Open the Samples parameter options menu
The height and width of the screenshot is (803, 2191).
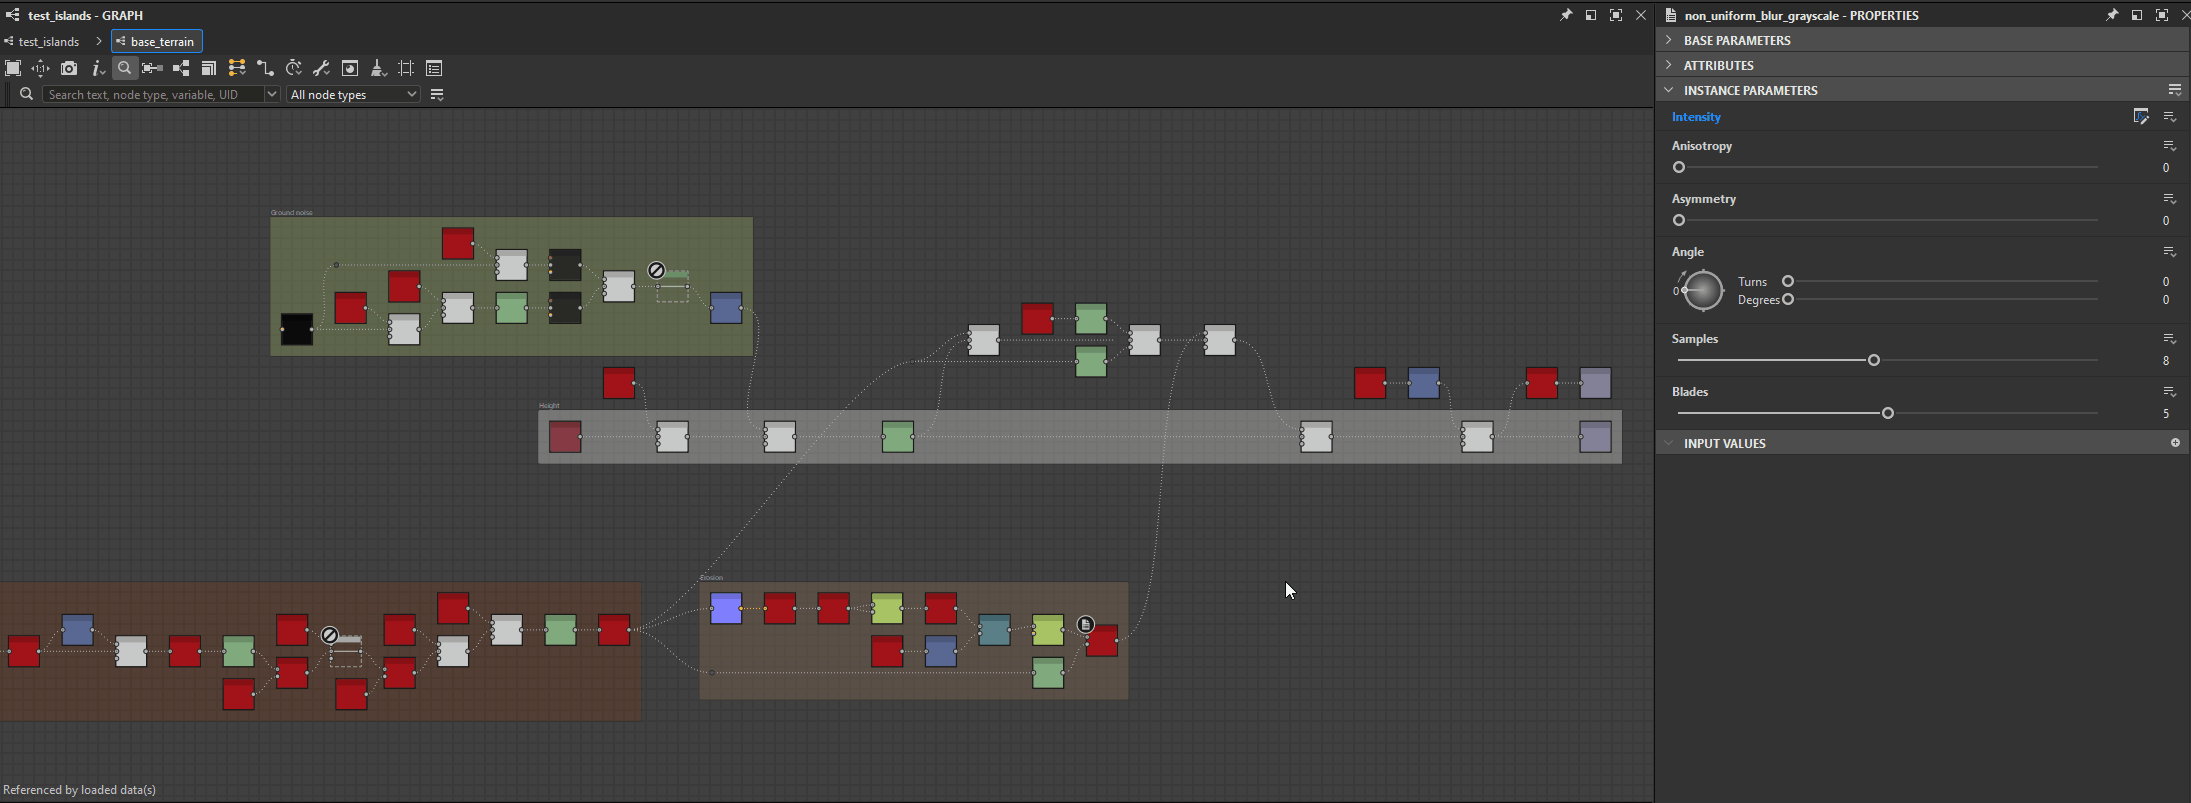(x=2170, y=339)
